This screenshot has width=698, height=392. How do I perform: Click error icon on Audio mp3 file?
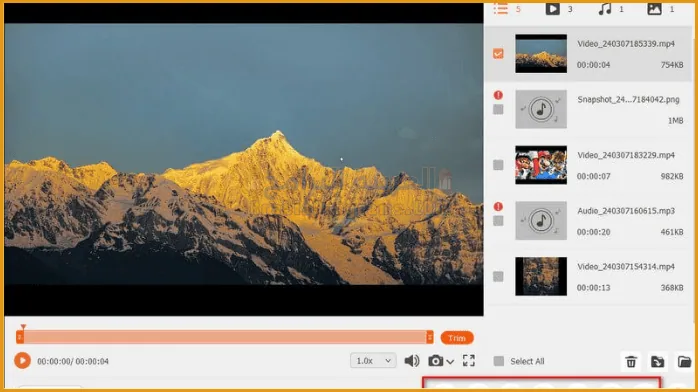pyautogui.click(x=499, y=206)
